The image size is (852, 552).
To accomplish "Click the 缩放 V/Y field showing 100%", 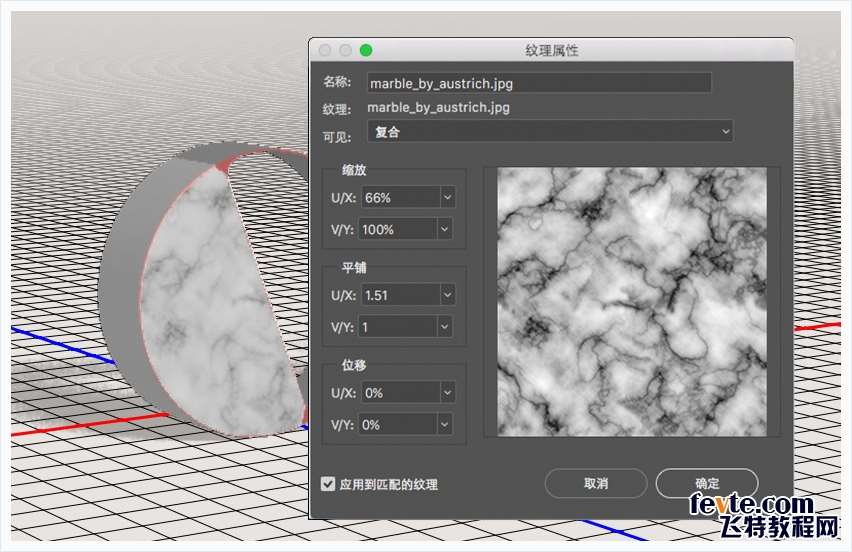I will (398, 229).
